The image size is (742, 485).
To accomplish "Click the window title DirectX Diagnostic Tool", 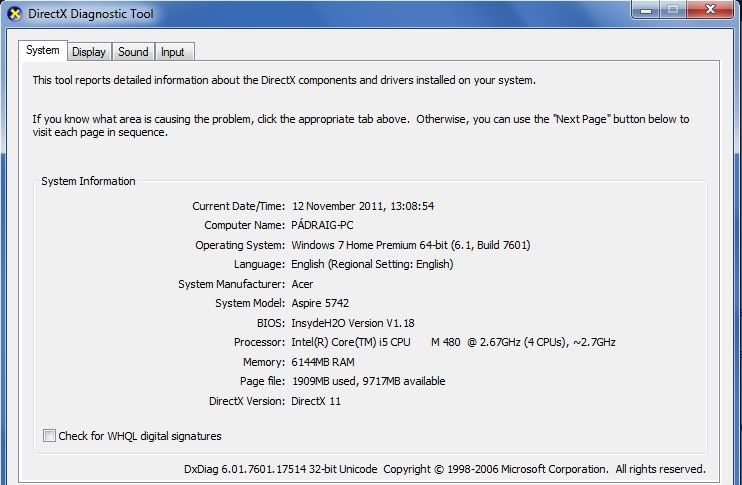I will (91, 14).
